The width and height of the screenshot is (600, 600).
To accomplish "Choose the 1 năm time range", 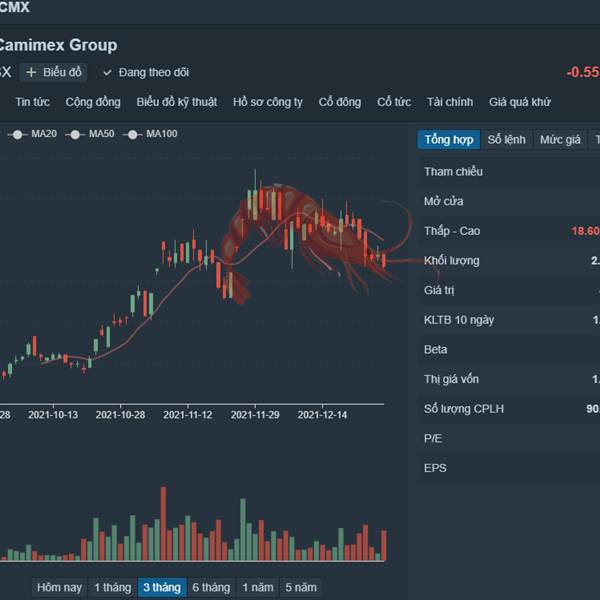I will (x=258, y=587).
